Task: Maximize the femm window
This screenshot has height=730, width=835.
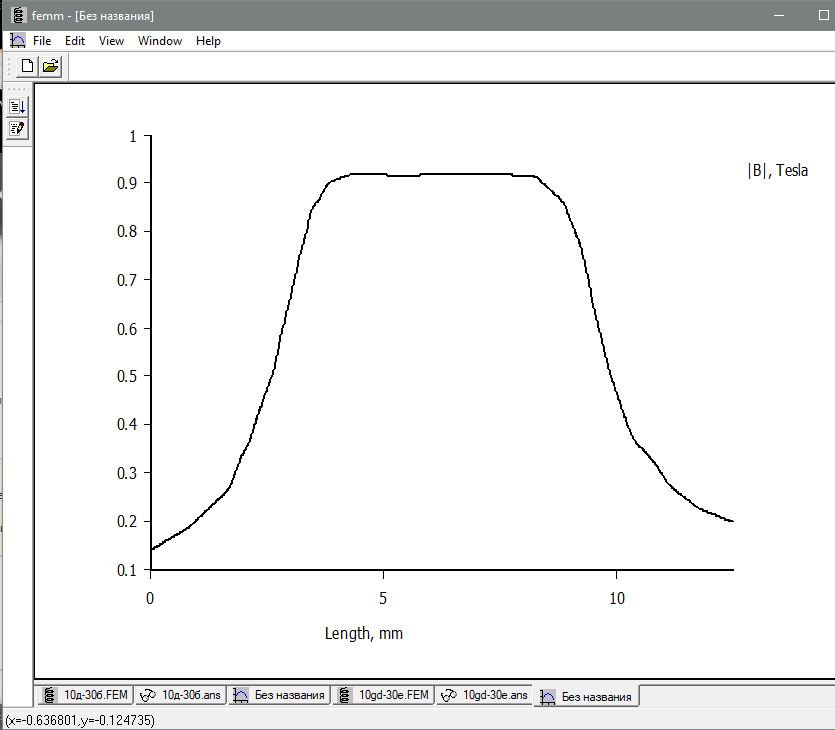Action: click(x=823, y=15)
